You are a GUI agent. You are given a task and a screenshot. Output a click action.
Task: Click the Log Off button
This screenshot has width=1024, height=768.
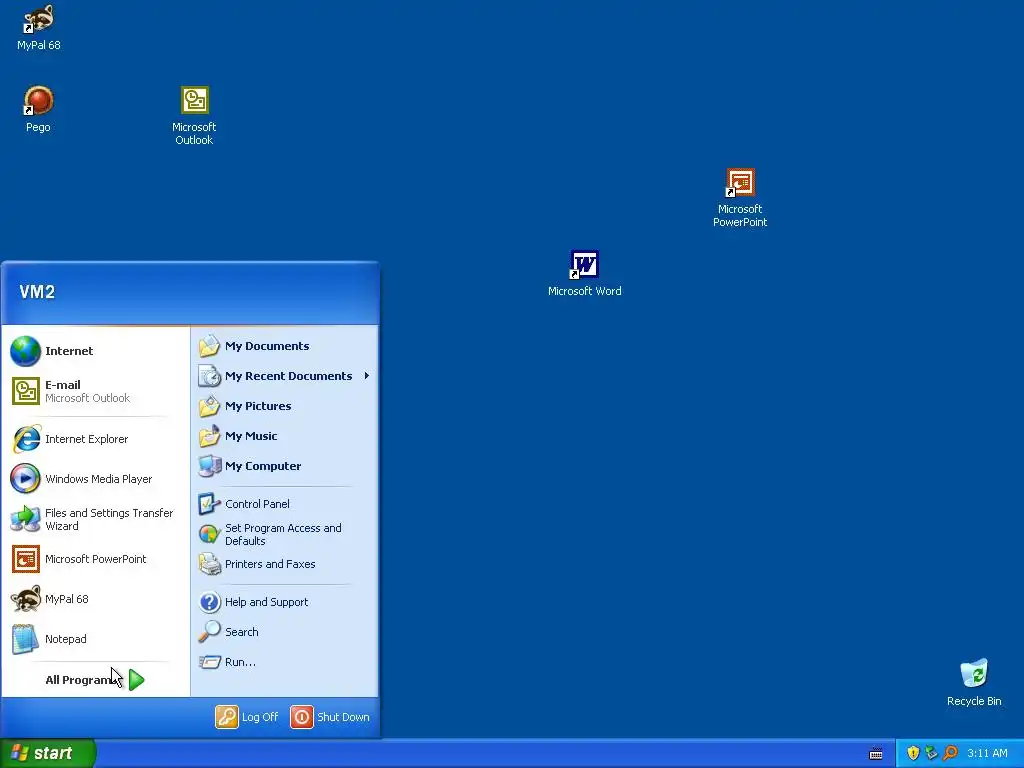point(247,716)
